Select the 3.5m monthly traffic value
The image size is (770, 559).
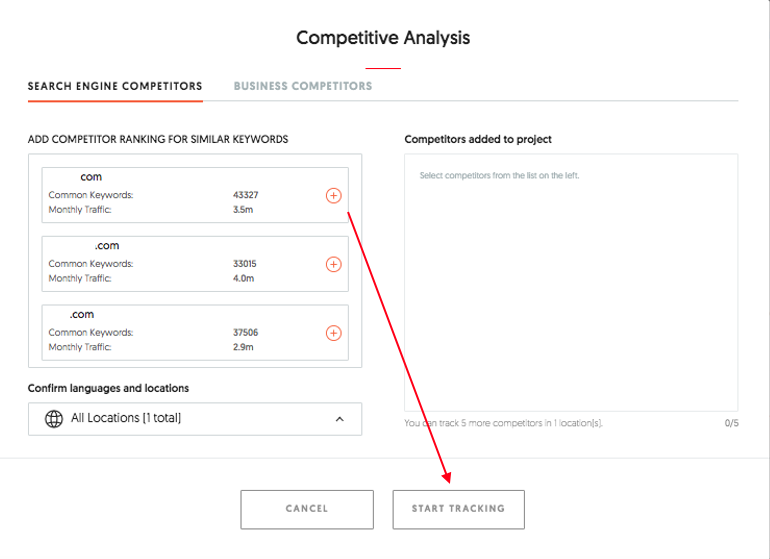coord(243,209)
